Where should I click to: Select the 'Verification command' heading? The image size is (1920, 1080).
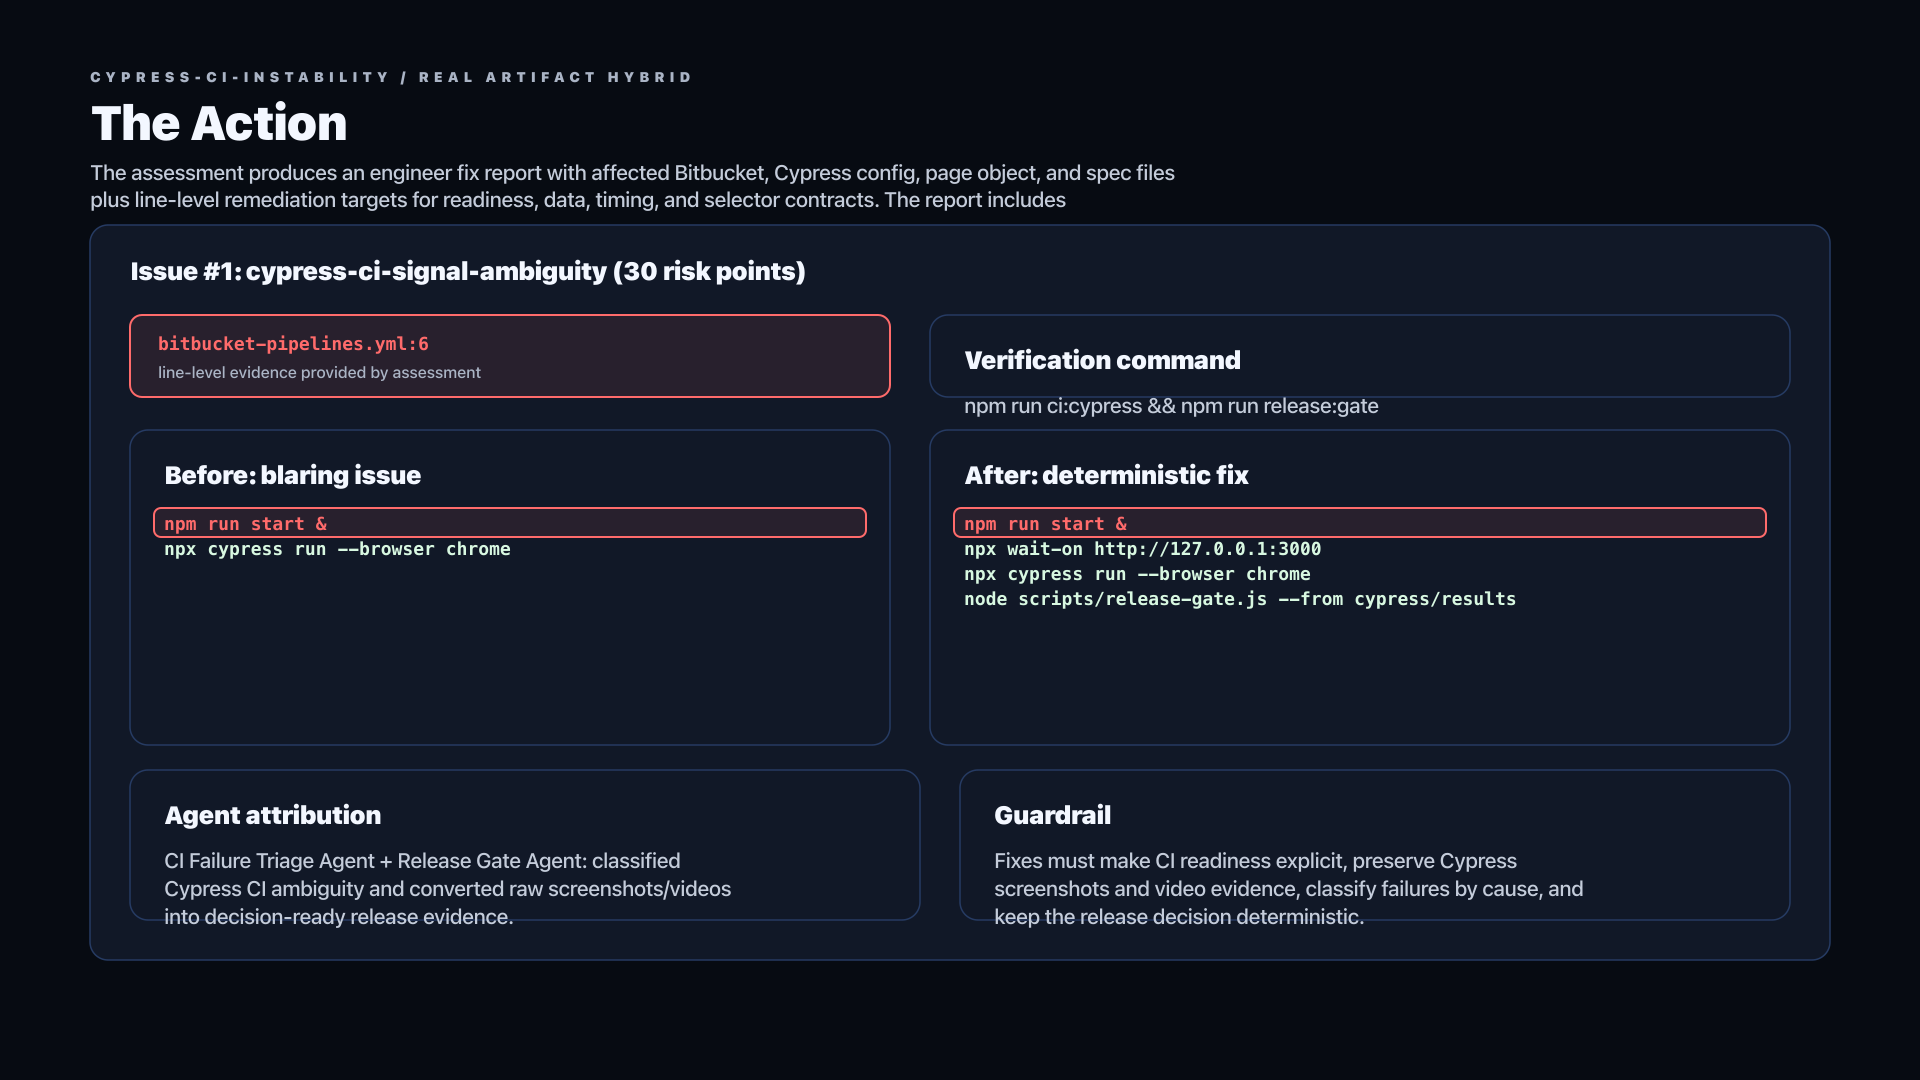pyautogui.click(x=1102, y=360)
